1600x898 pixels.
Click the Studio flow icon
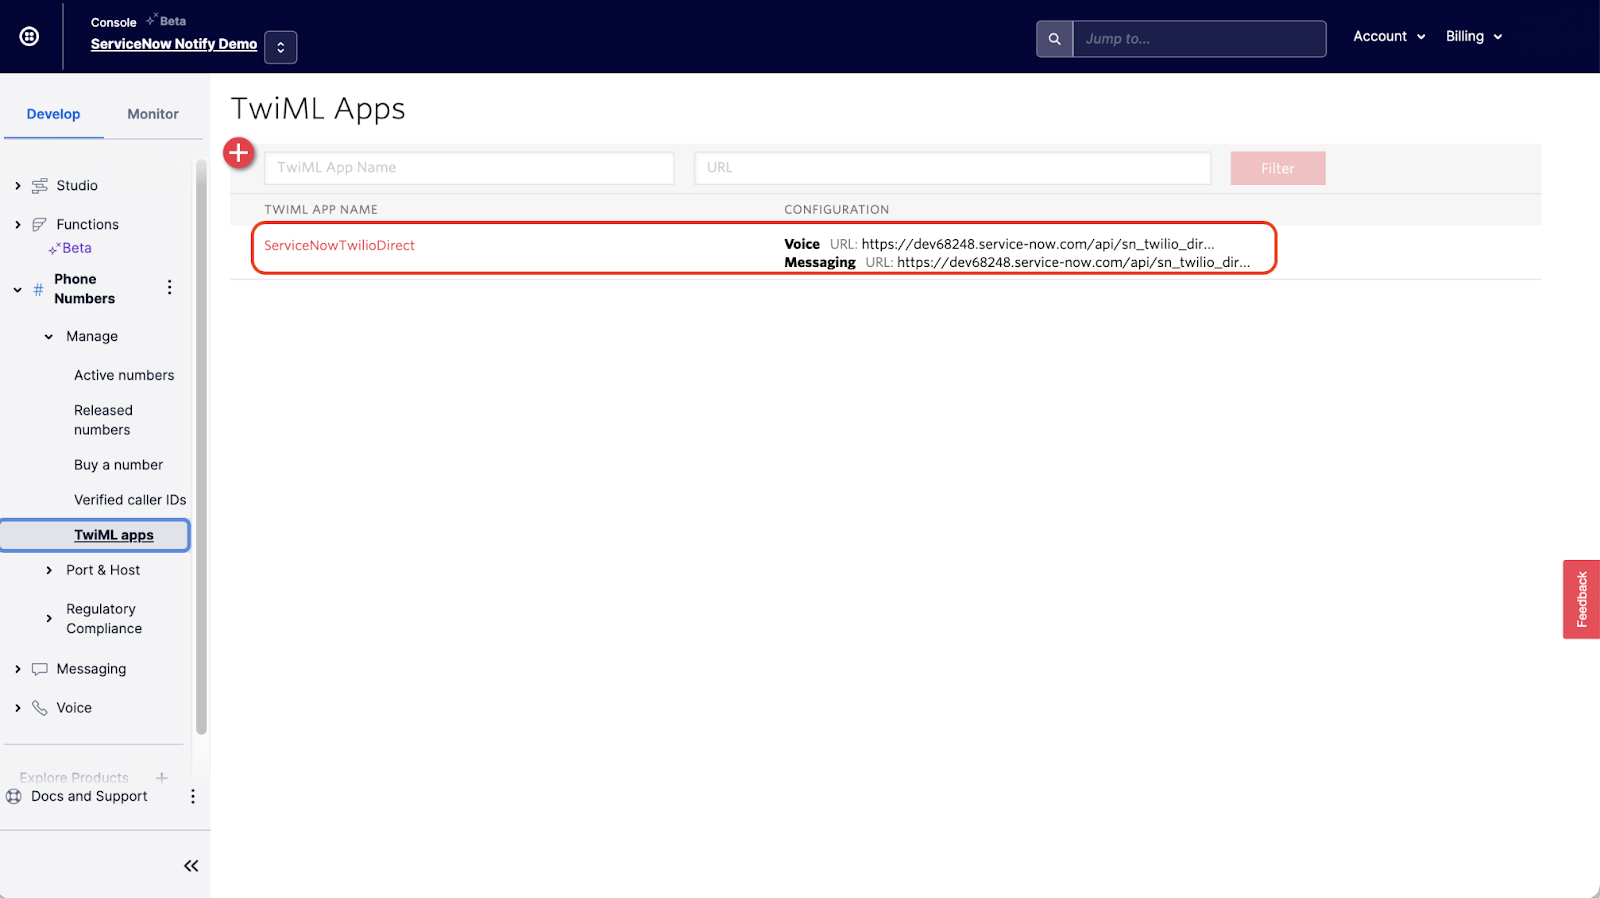[40, 186]
